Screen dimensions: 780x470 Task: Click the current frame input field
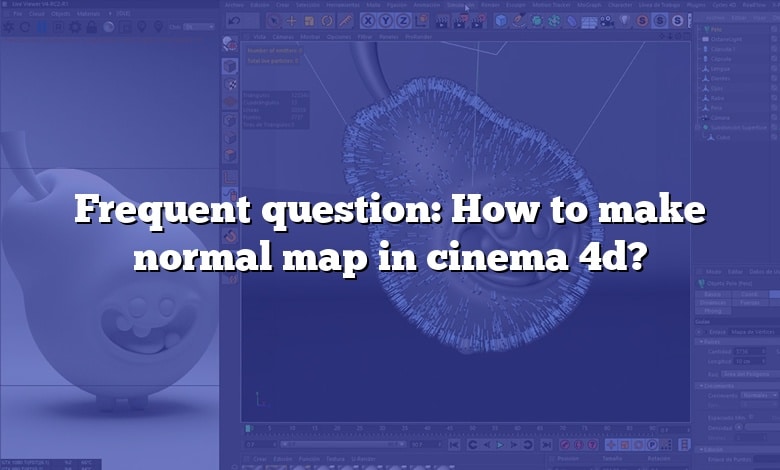(x=260, y=444)
